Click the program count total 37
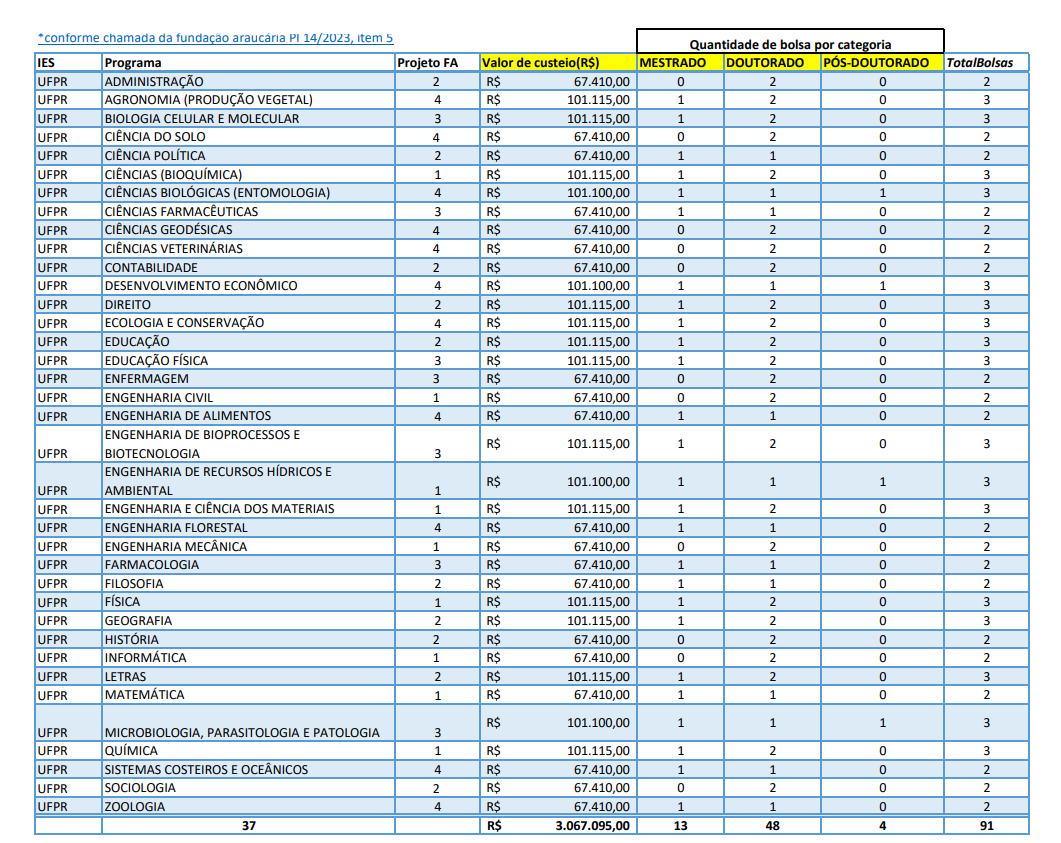1061x843 pixels. (248, 825)
